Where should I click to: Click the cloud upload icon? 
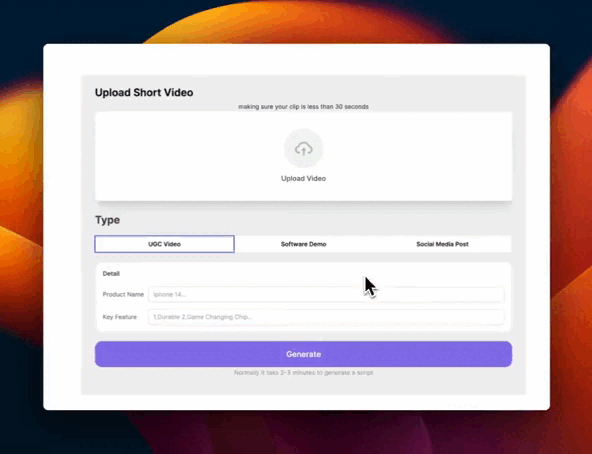pos(304,149)
